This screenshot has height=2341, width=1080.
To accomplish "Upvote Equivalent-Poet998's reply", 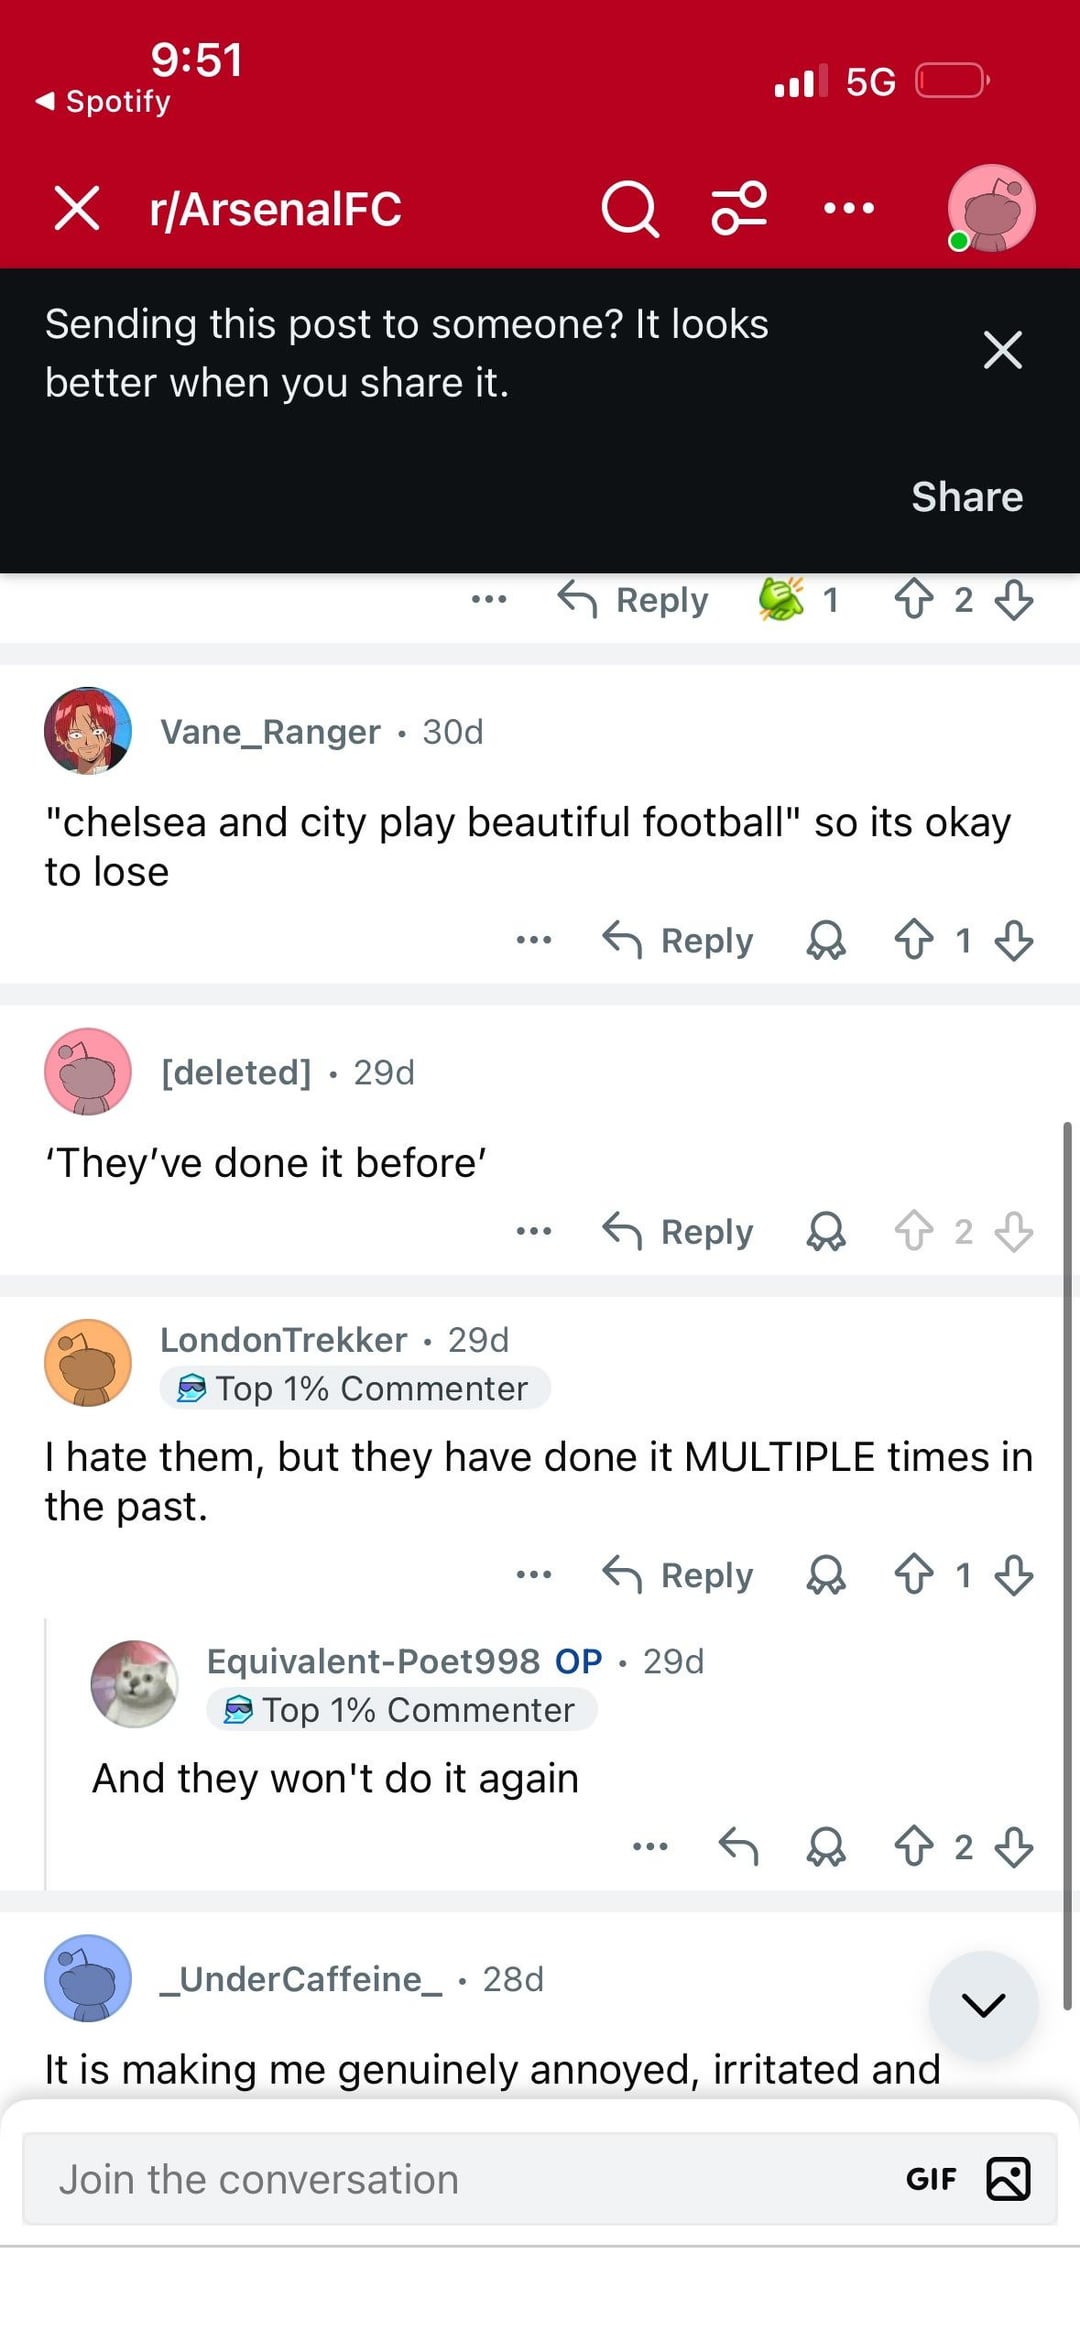I will point(913,1846).
